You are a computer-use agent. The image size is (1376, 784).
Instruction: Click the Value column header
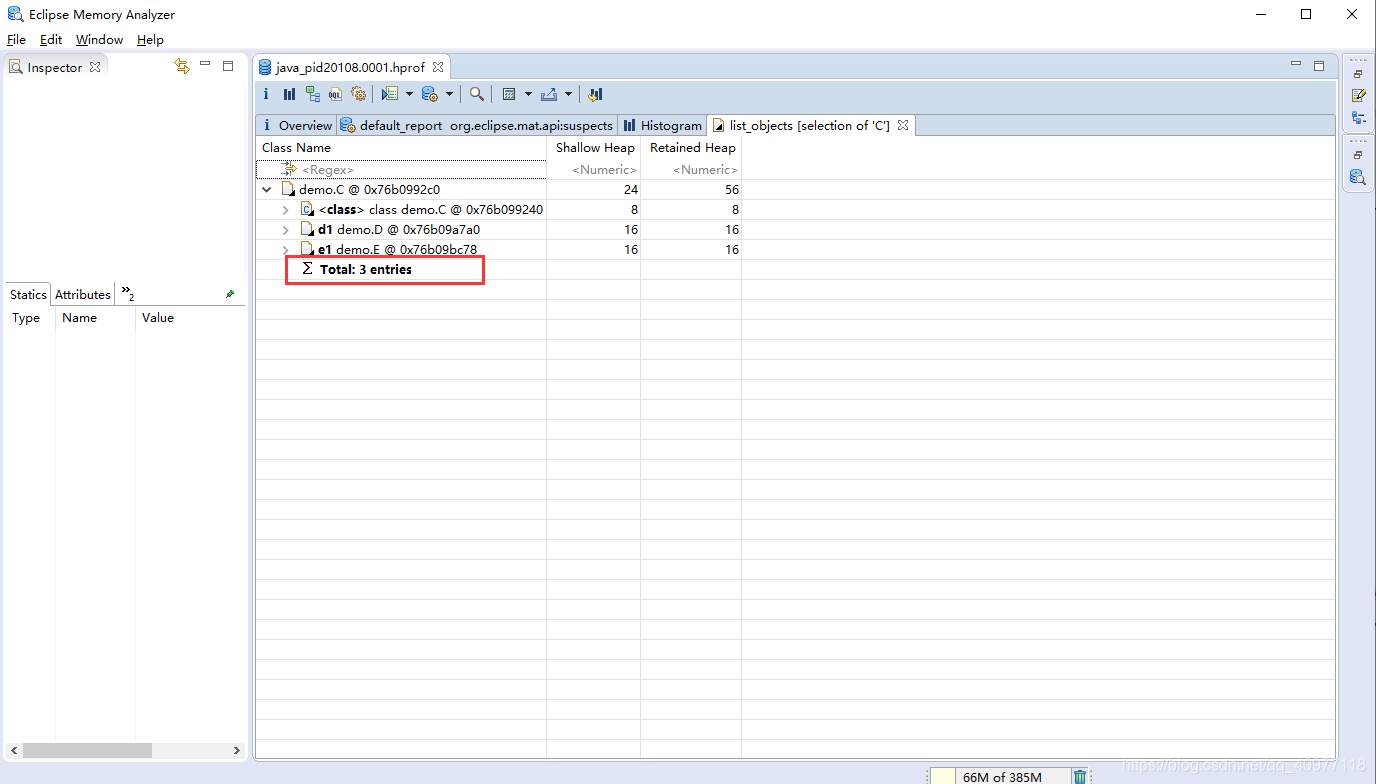[190, 317]
